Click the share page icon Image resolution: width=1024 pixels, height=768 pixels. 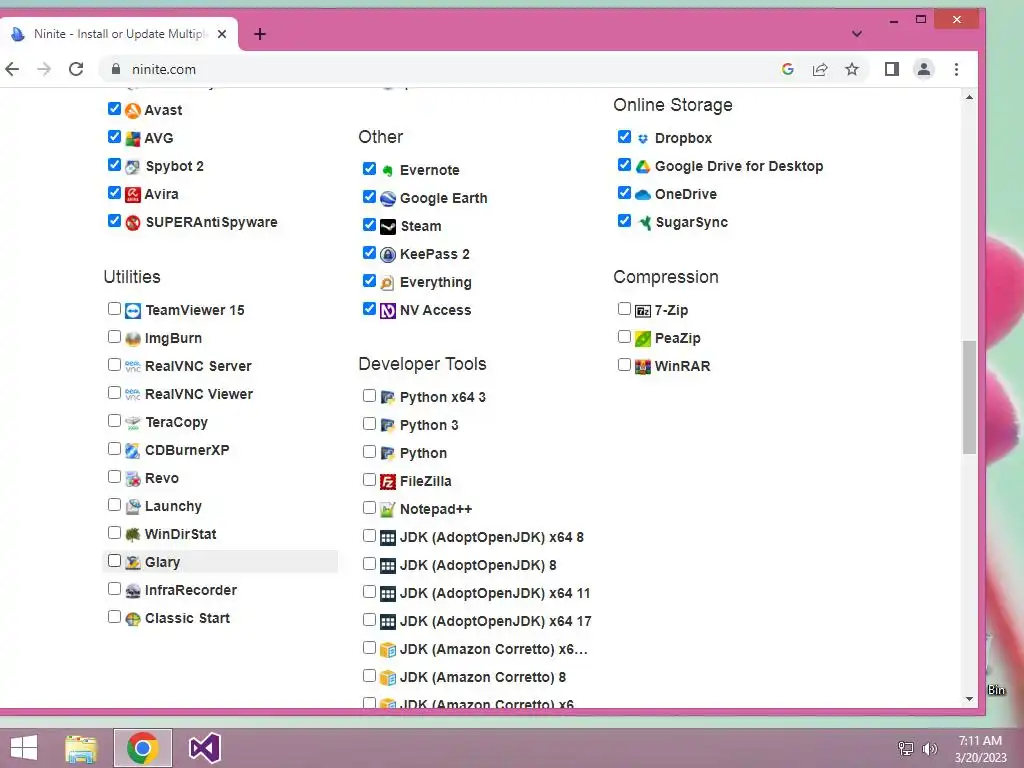tap(820, 69)
